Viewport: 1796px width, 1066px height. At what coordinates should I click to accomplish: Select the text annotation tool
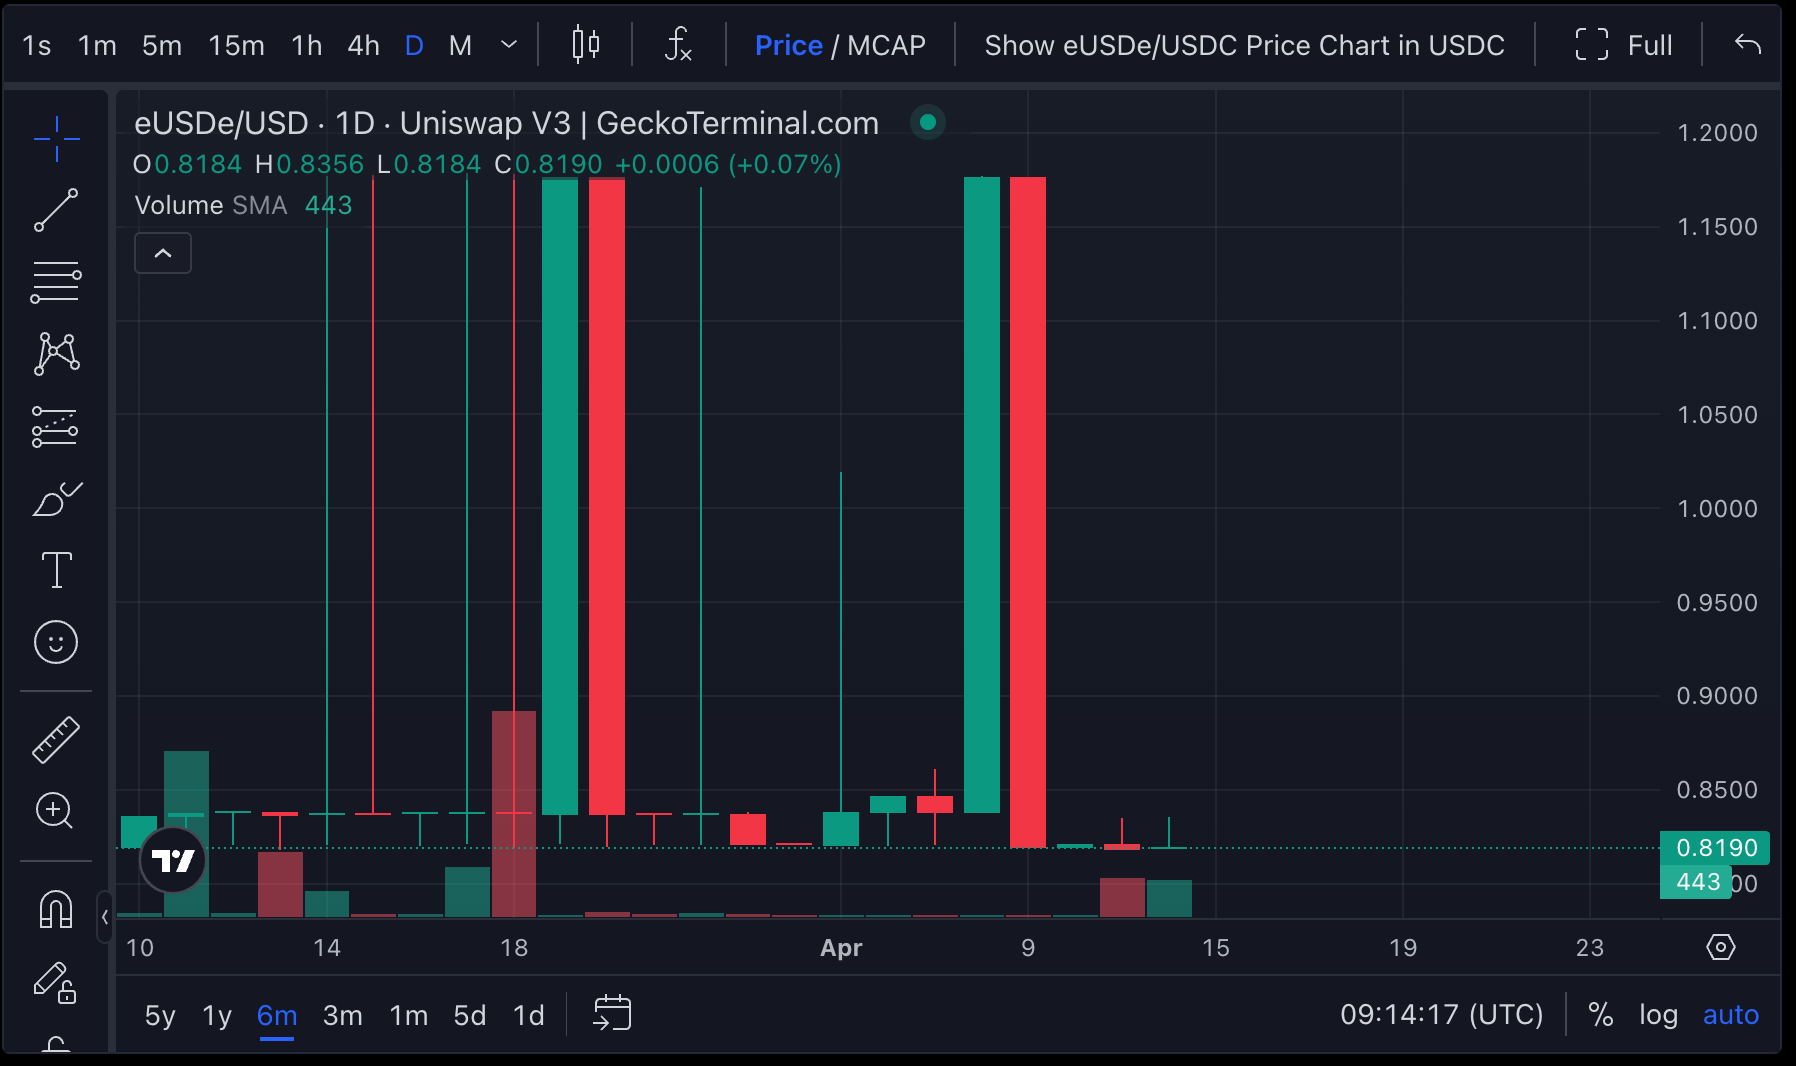tap(56, 570)
